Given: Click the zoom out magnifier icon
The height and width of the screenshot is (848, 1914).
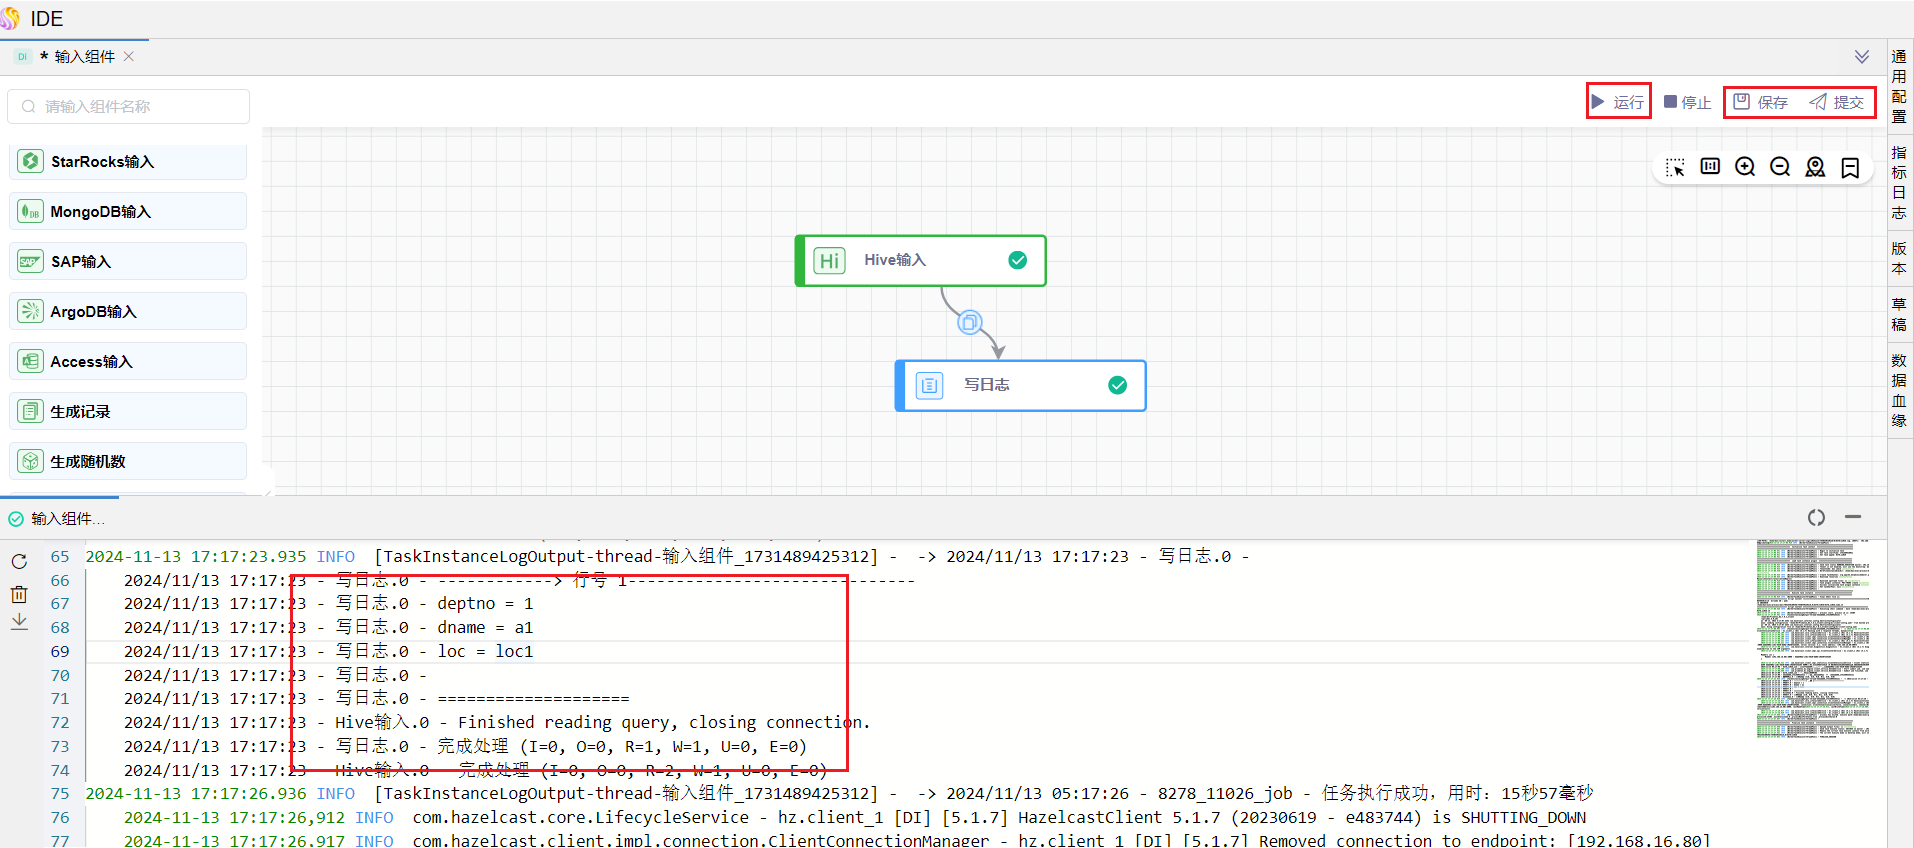Looking at the screenshot, I should (1780, 167).
